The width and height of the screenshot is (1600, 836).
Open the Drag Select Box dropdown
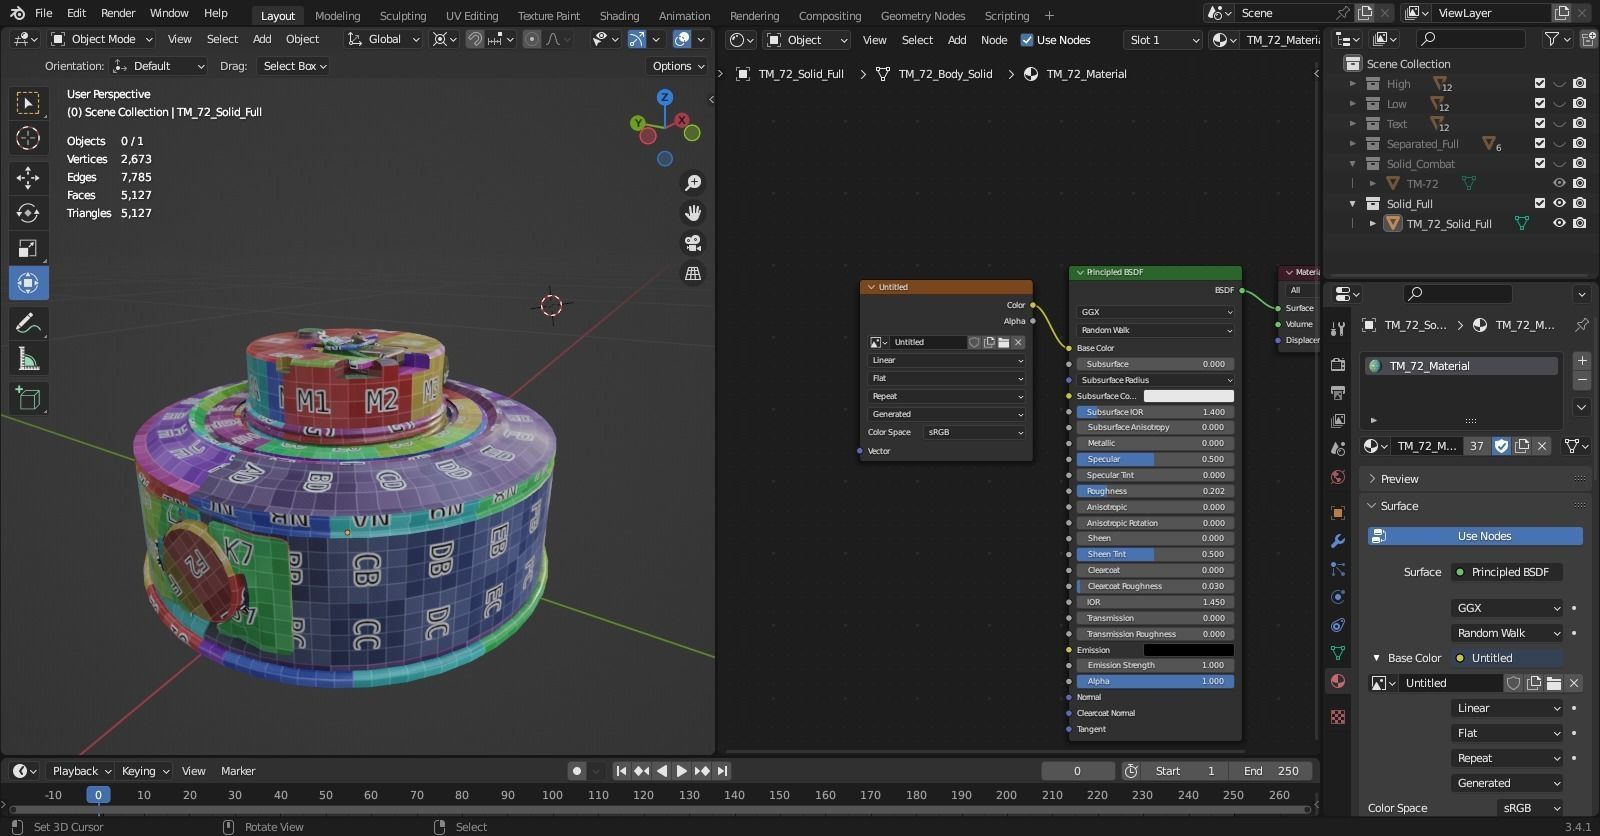pyautogui.click(x=294, y=66)
